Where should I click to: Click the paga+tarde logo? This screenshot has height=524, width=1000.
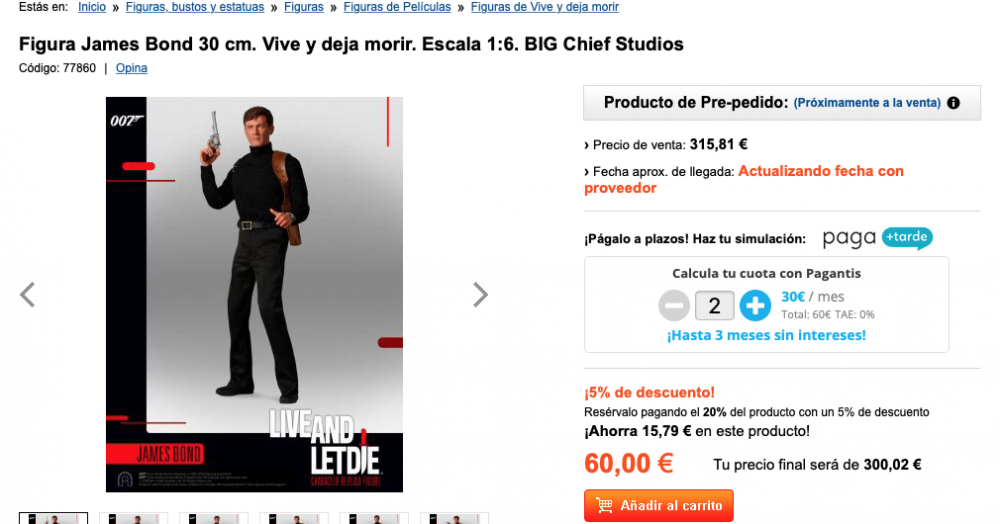(x=877, y=239)
